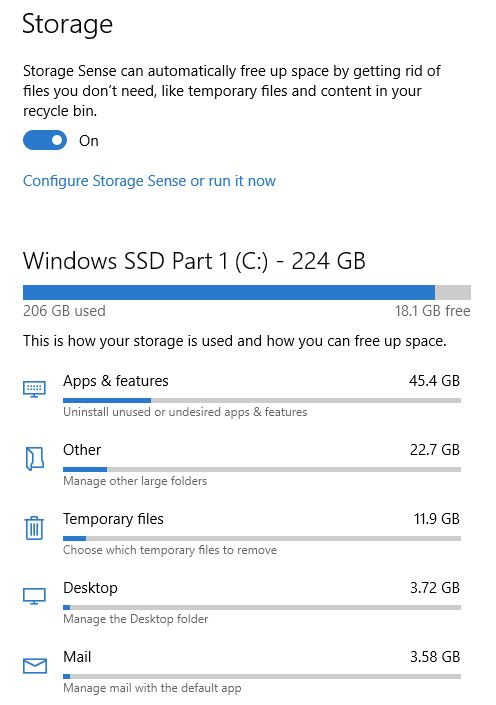Click the Apps & features usage bar

(x=262, y=401)
